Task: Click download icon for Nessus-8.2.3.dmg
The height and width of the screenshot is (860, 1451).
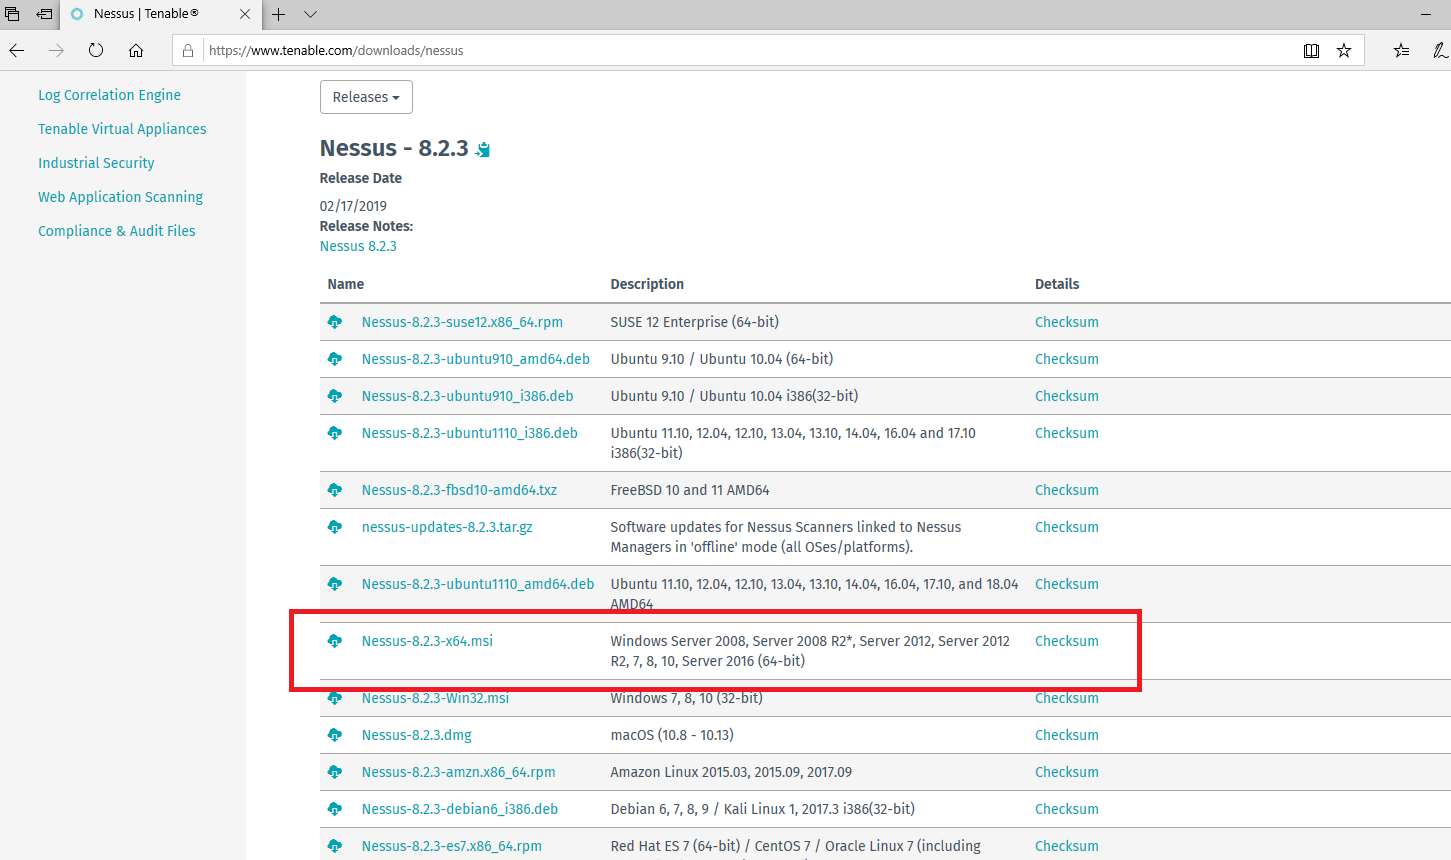Action: [335, 735]
